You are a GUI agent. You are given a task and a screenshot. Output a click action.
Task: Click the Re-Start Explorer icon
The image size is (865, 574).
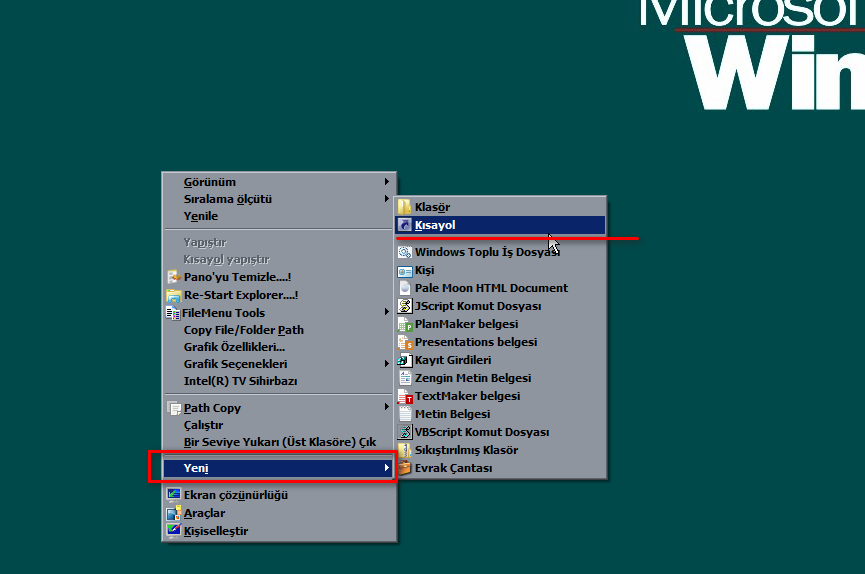point(174,295)
